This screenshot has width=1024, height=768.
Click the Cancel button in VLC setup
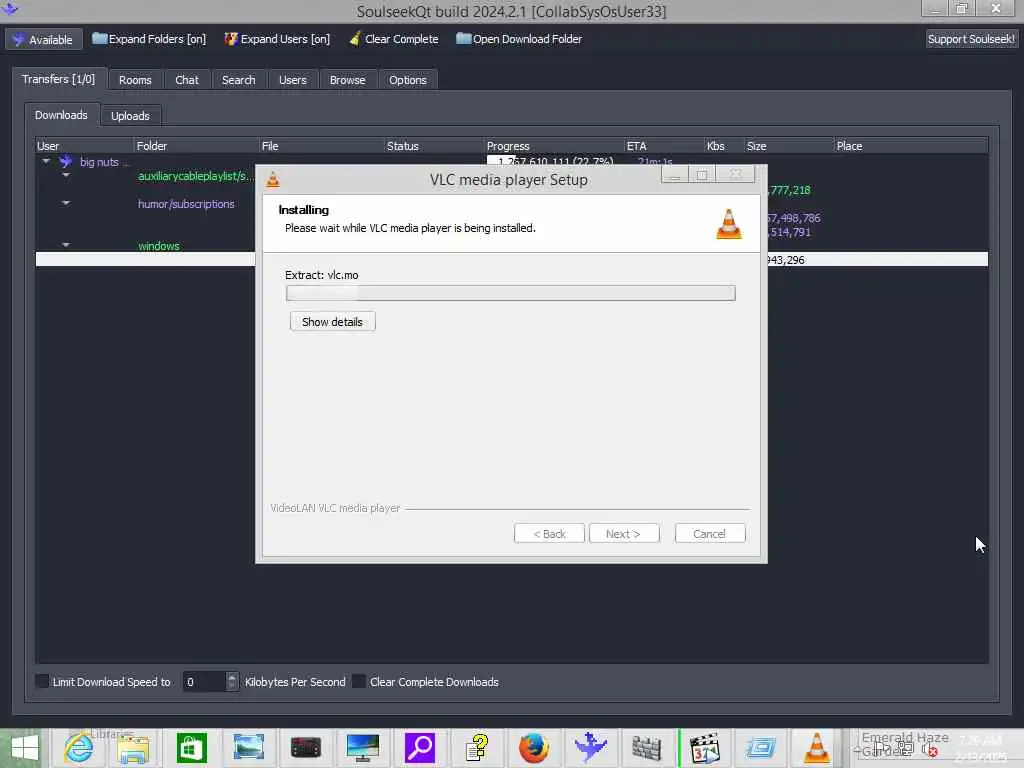coord(709,534)
